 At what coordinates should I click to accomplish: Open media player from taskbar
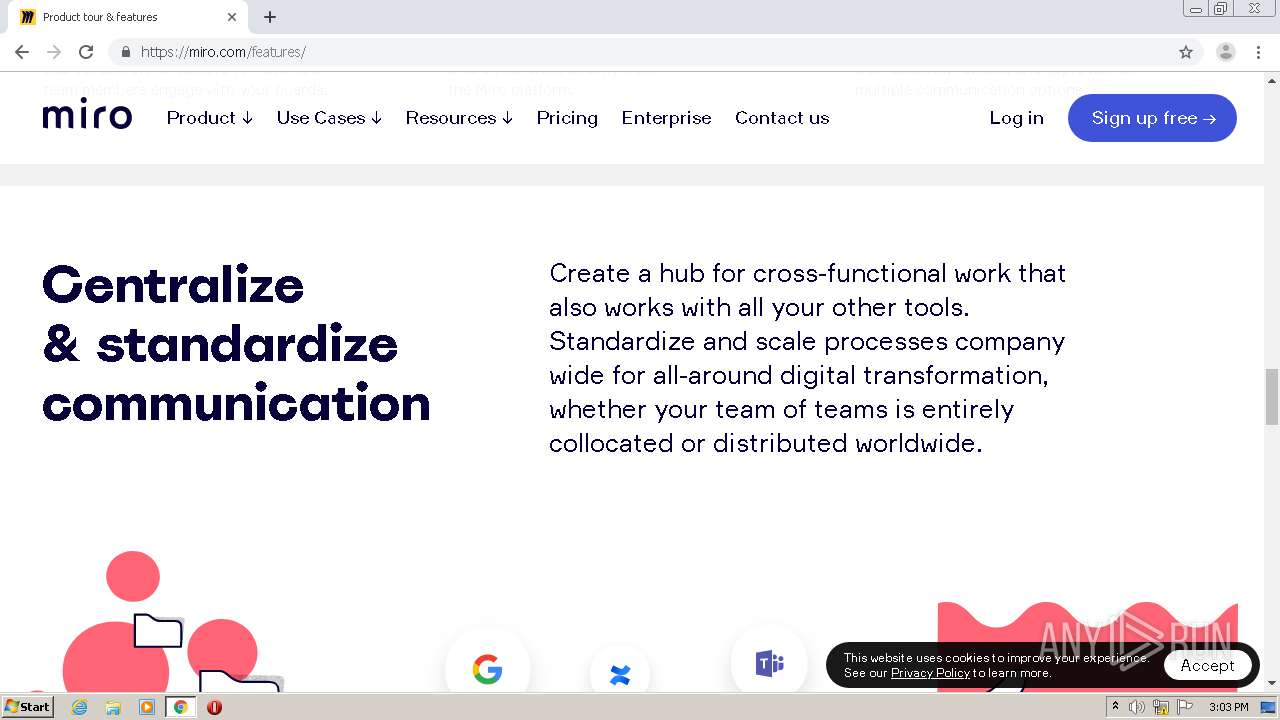click(147, 707)
